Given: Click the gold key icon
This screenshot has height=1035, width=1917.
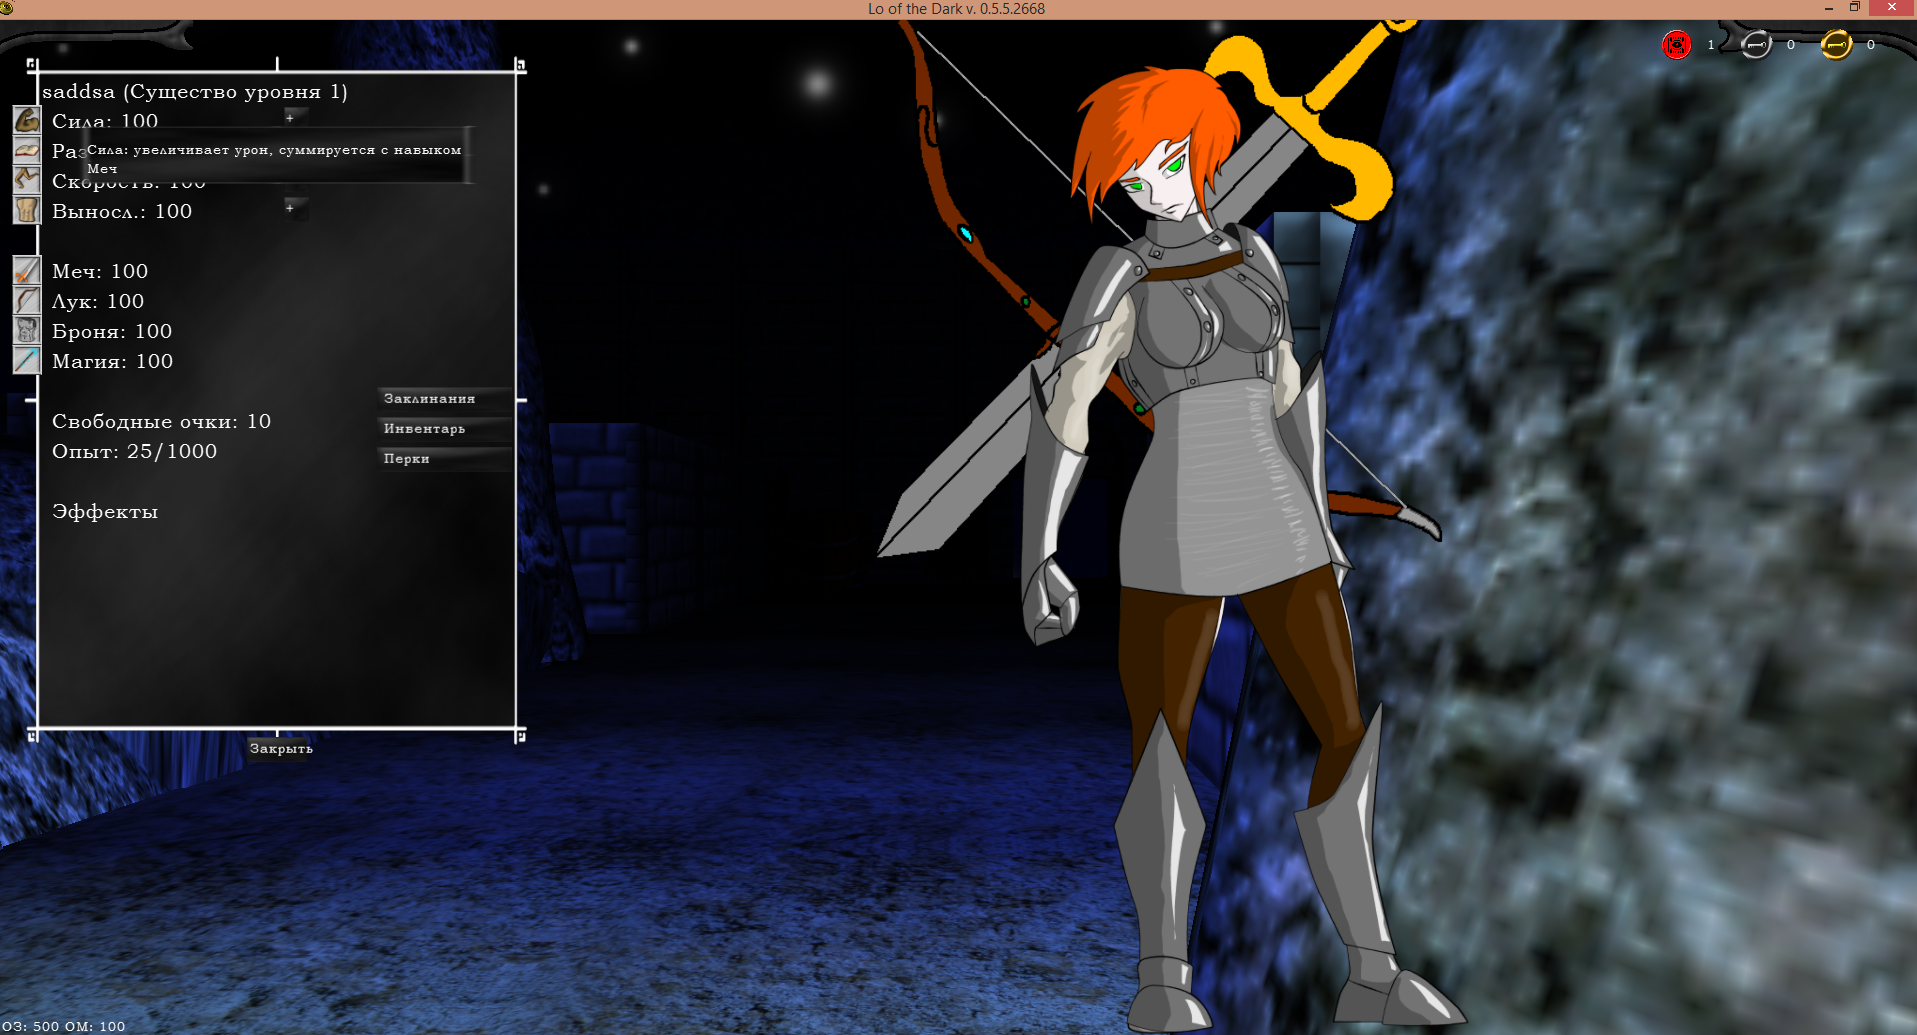Looking at the screenshot, I should click(x=1836, y=45).
